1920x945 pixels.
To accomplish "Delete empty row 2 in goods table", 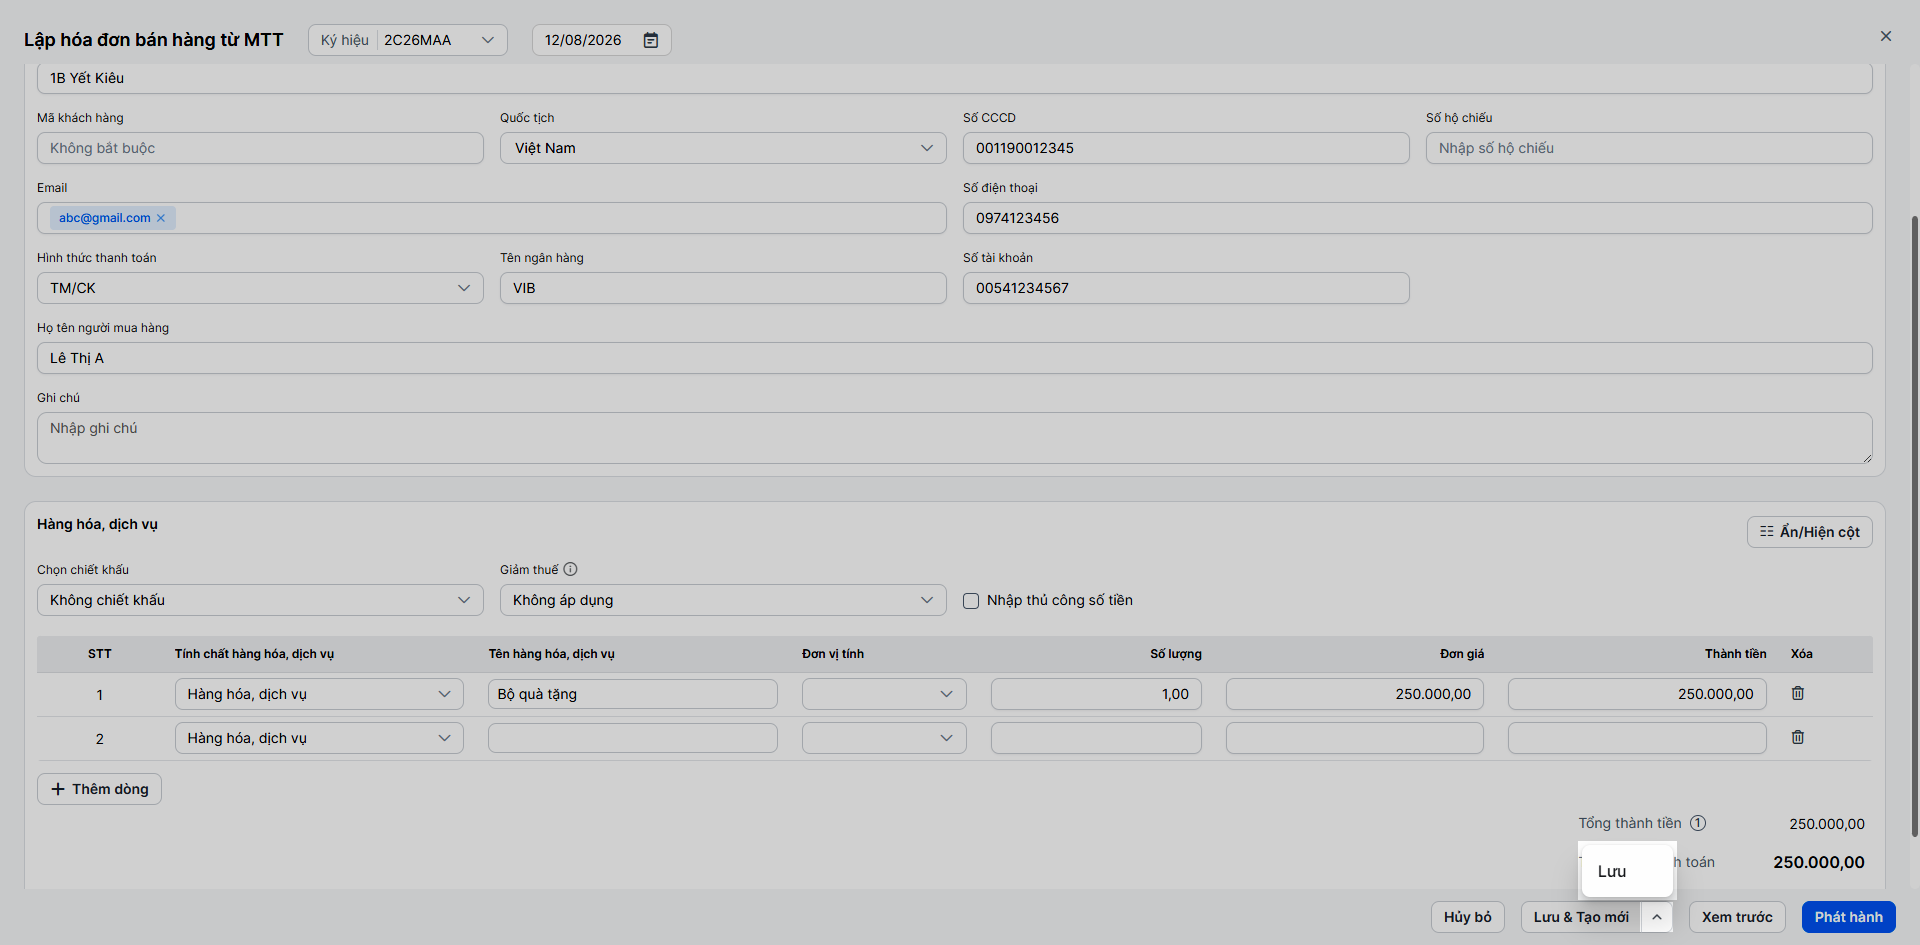I will coord(1798,737).
